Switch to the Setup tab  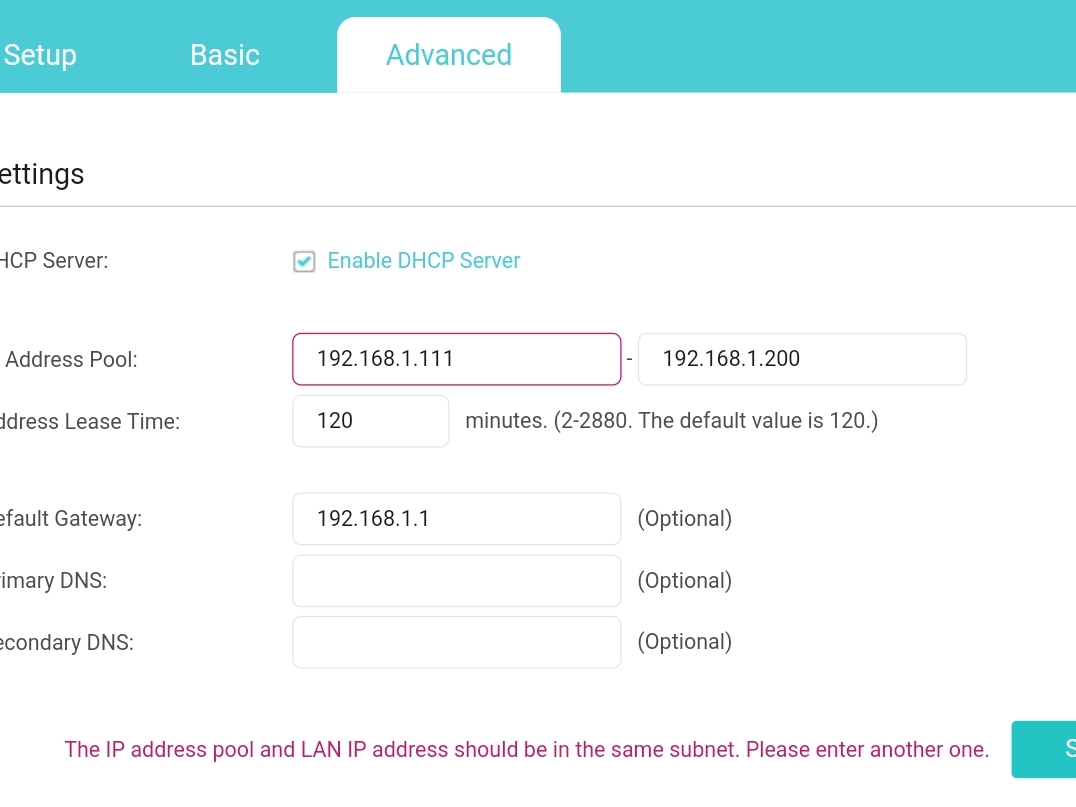[x=40, y=55]
